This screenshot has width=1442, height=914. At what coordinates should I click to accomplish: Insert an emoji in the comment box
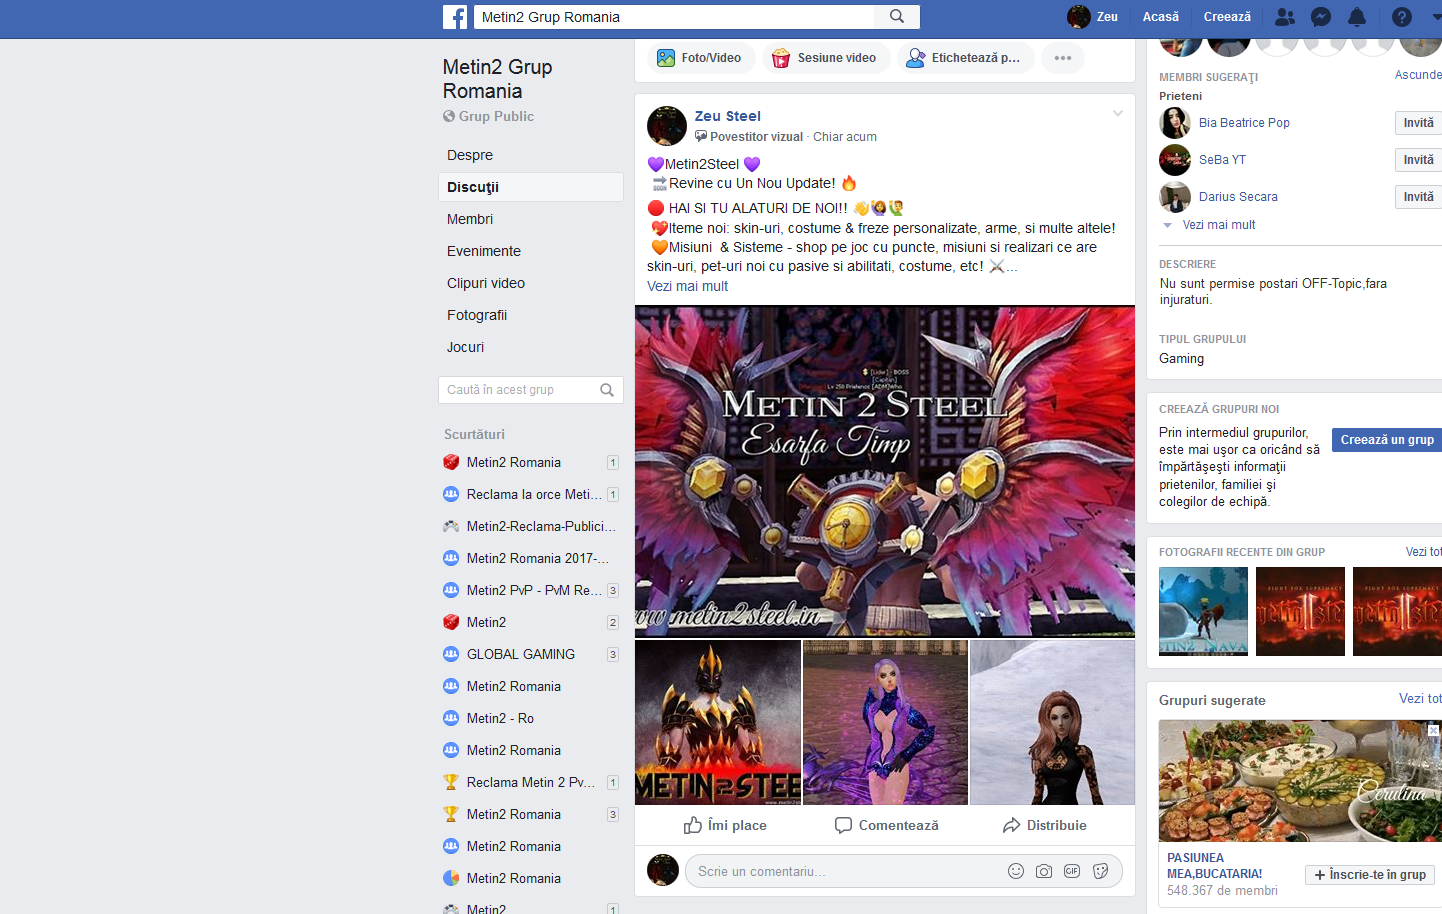1016,871
